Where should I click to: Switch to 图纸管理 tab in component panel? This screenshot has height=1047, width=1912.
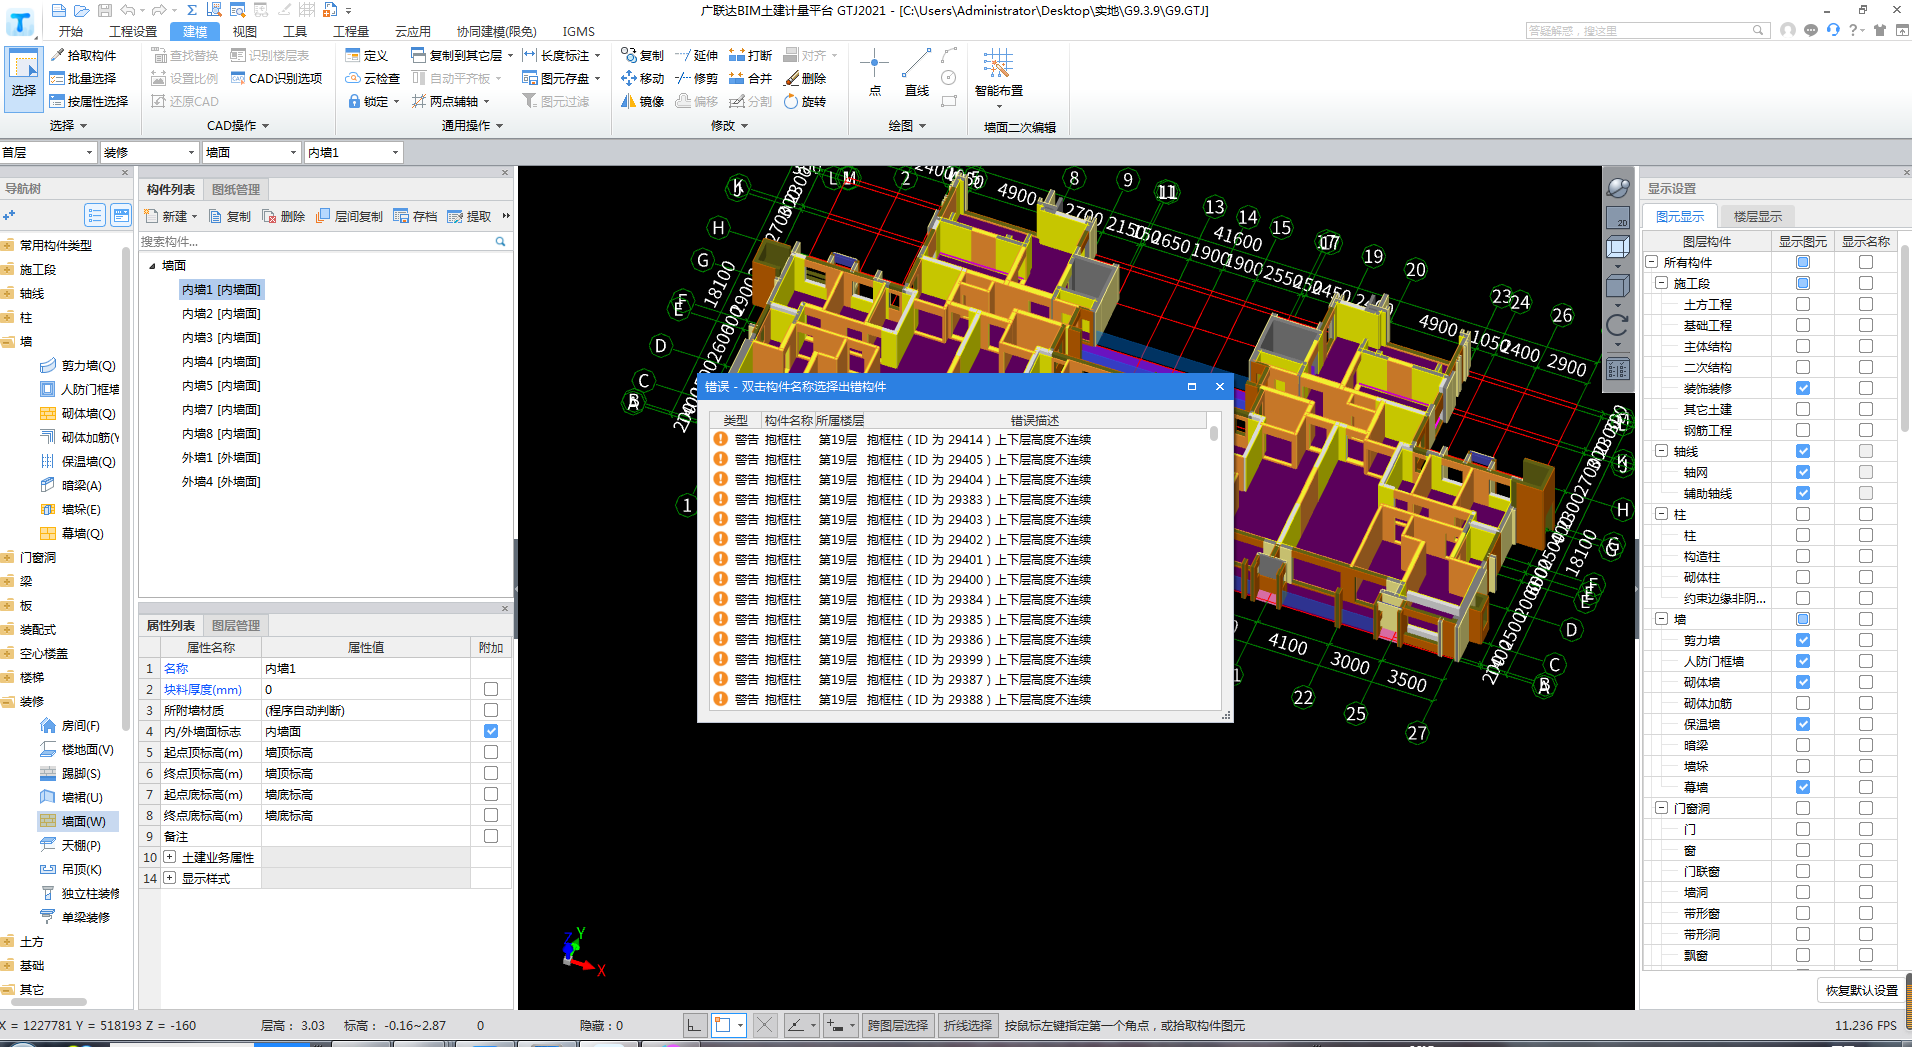pyautogui.click(x=236, y=190)
